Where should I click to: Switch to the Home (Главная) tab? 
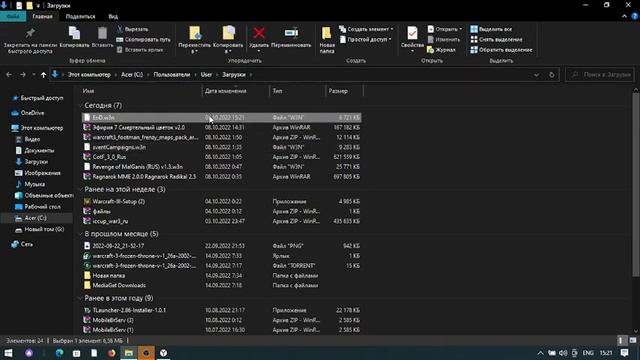42,16
